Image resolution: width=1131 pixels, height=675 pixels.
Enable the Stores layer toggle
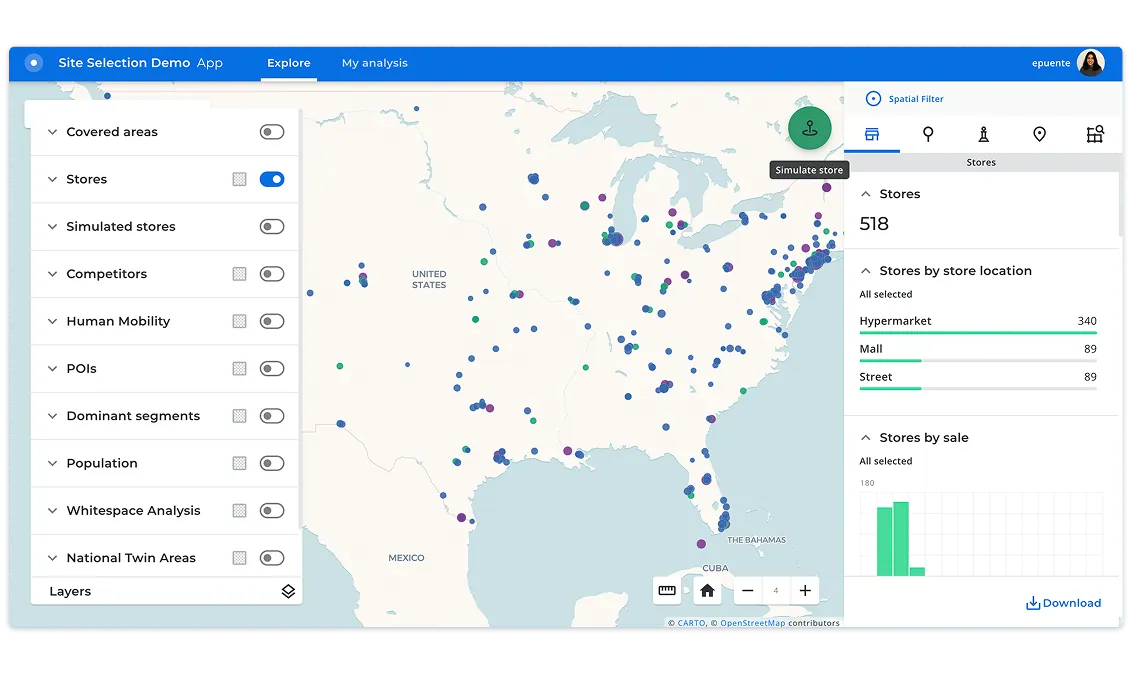click(x=271, y=179)
